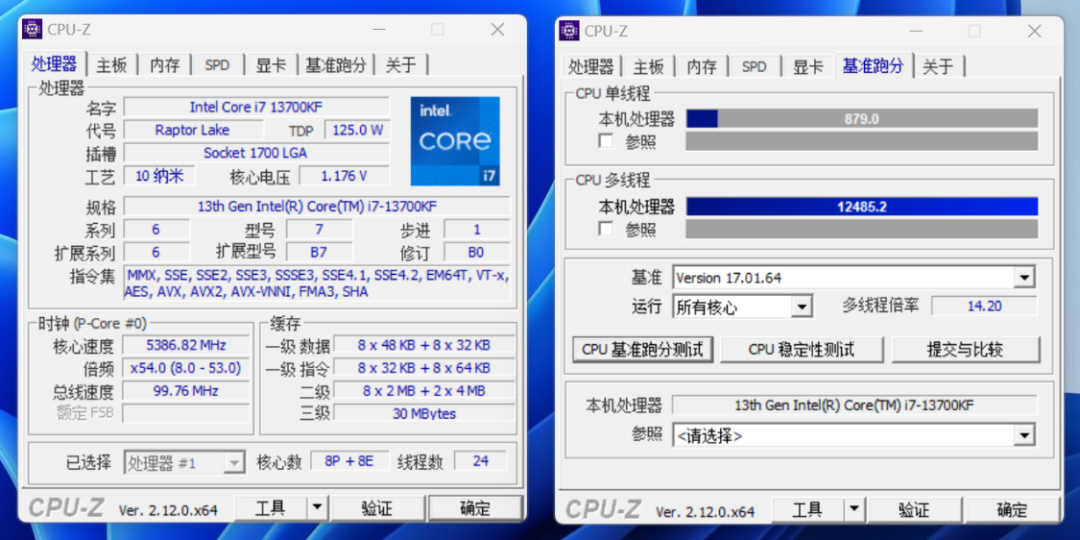Run the CPU 稳定性测试 button
1080x540 pixels.
(x=802, y=350)
